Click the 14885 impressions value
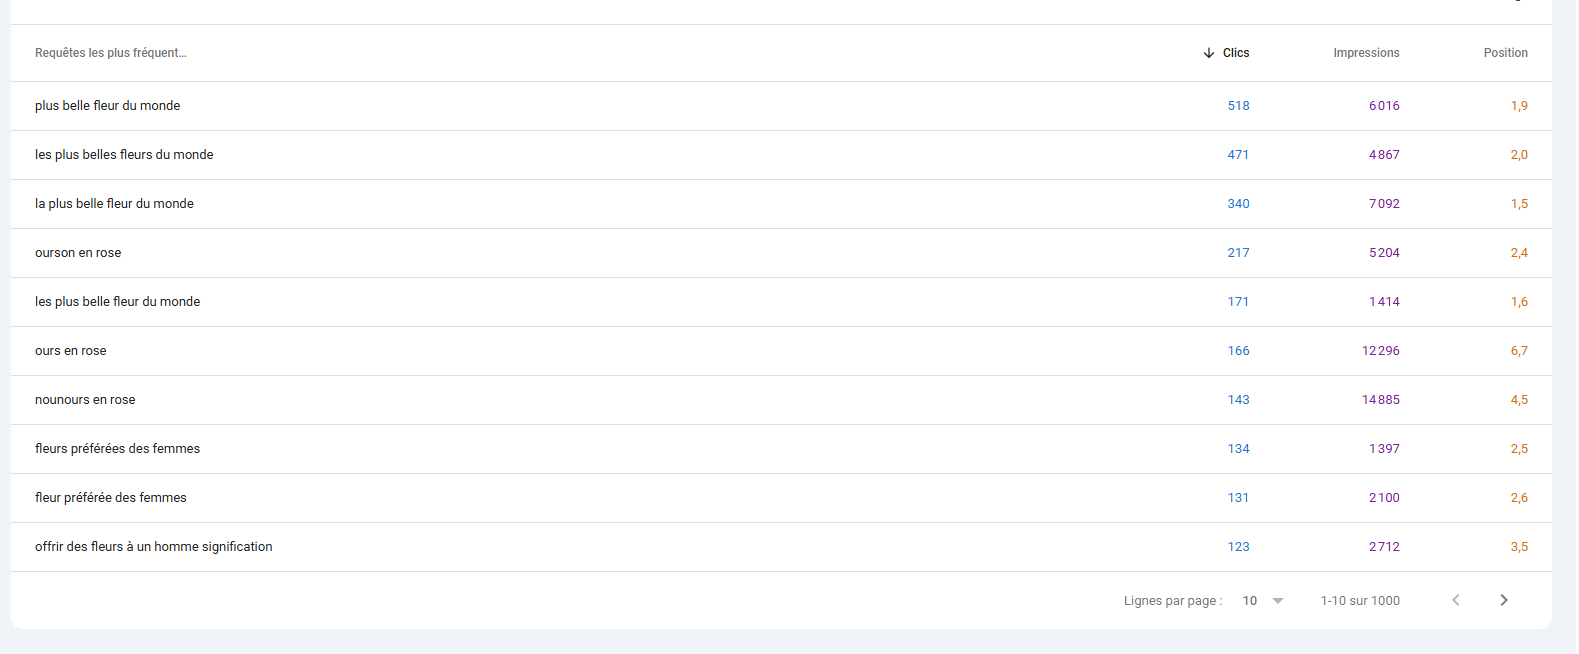The width and height of the screenshot is (1579, 654). click(1381, 400)
